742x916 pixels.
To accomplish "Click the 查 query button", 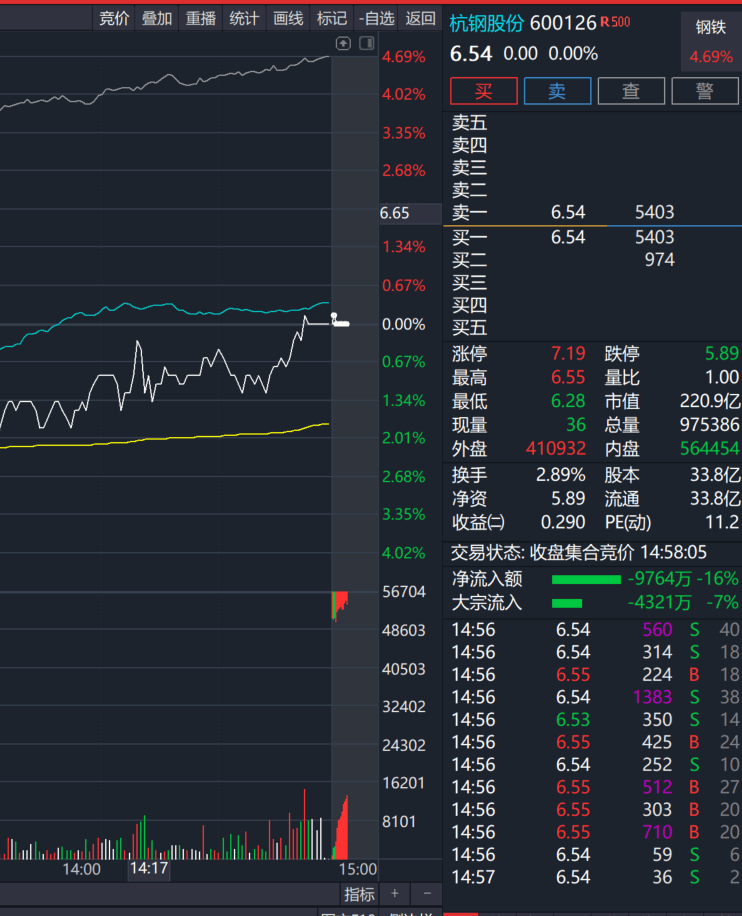I will (x=631, y=91).
